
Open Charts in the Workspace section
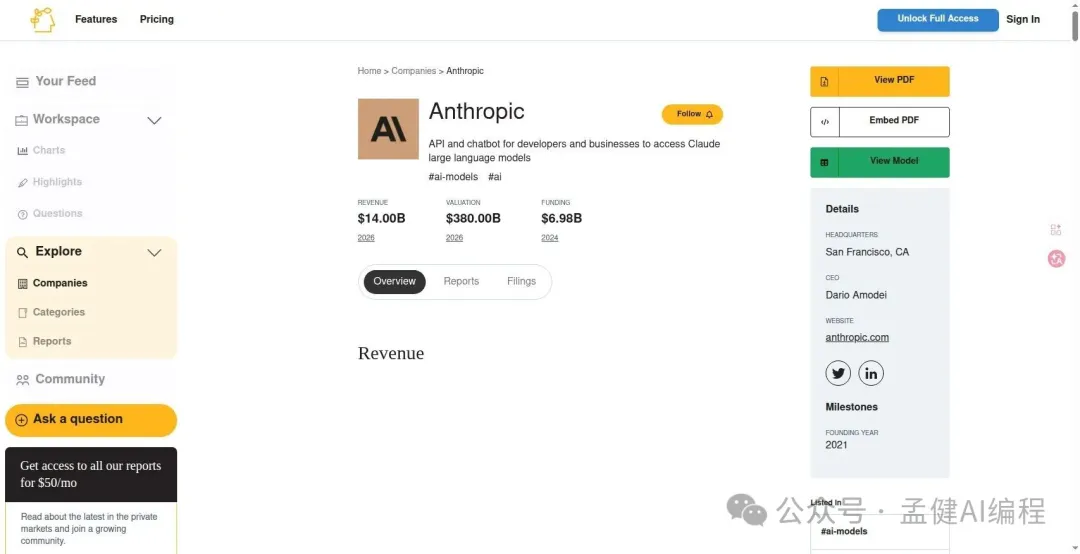click(49, 150)
